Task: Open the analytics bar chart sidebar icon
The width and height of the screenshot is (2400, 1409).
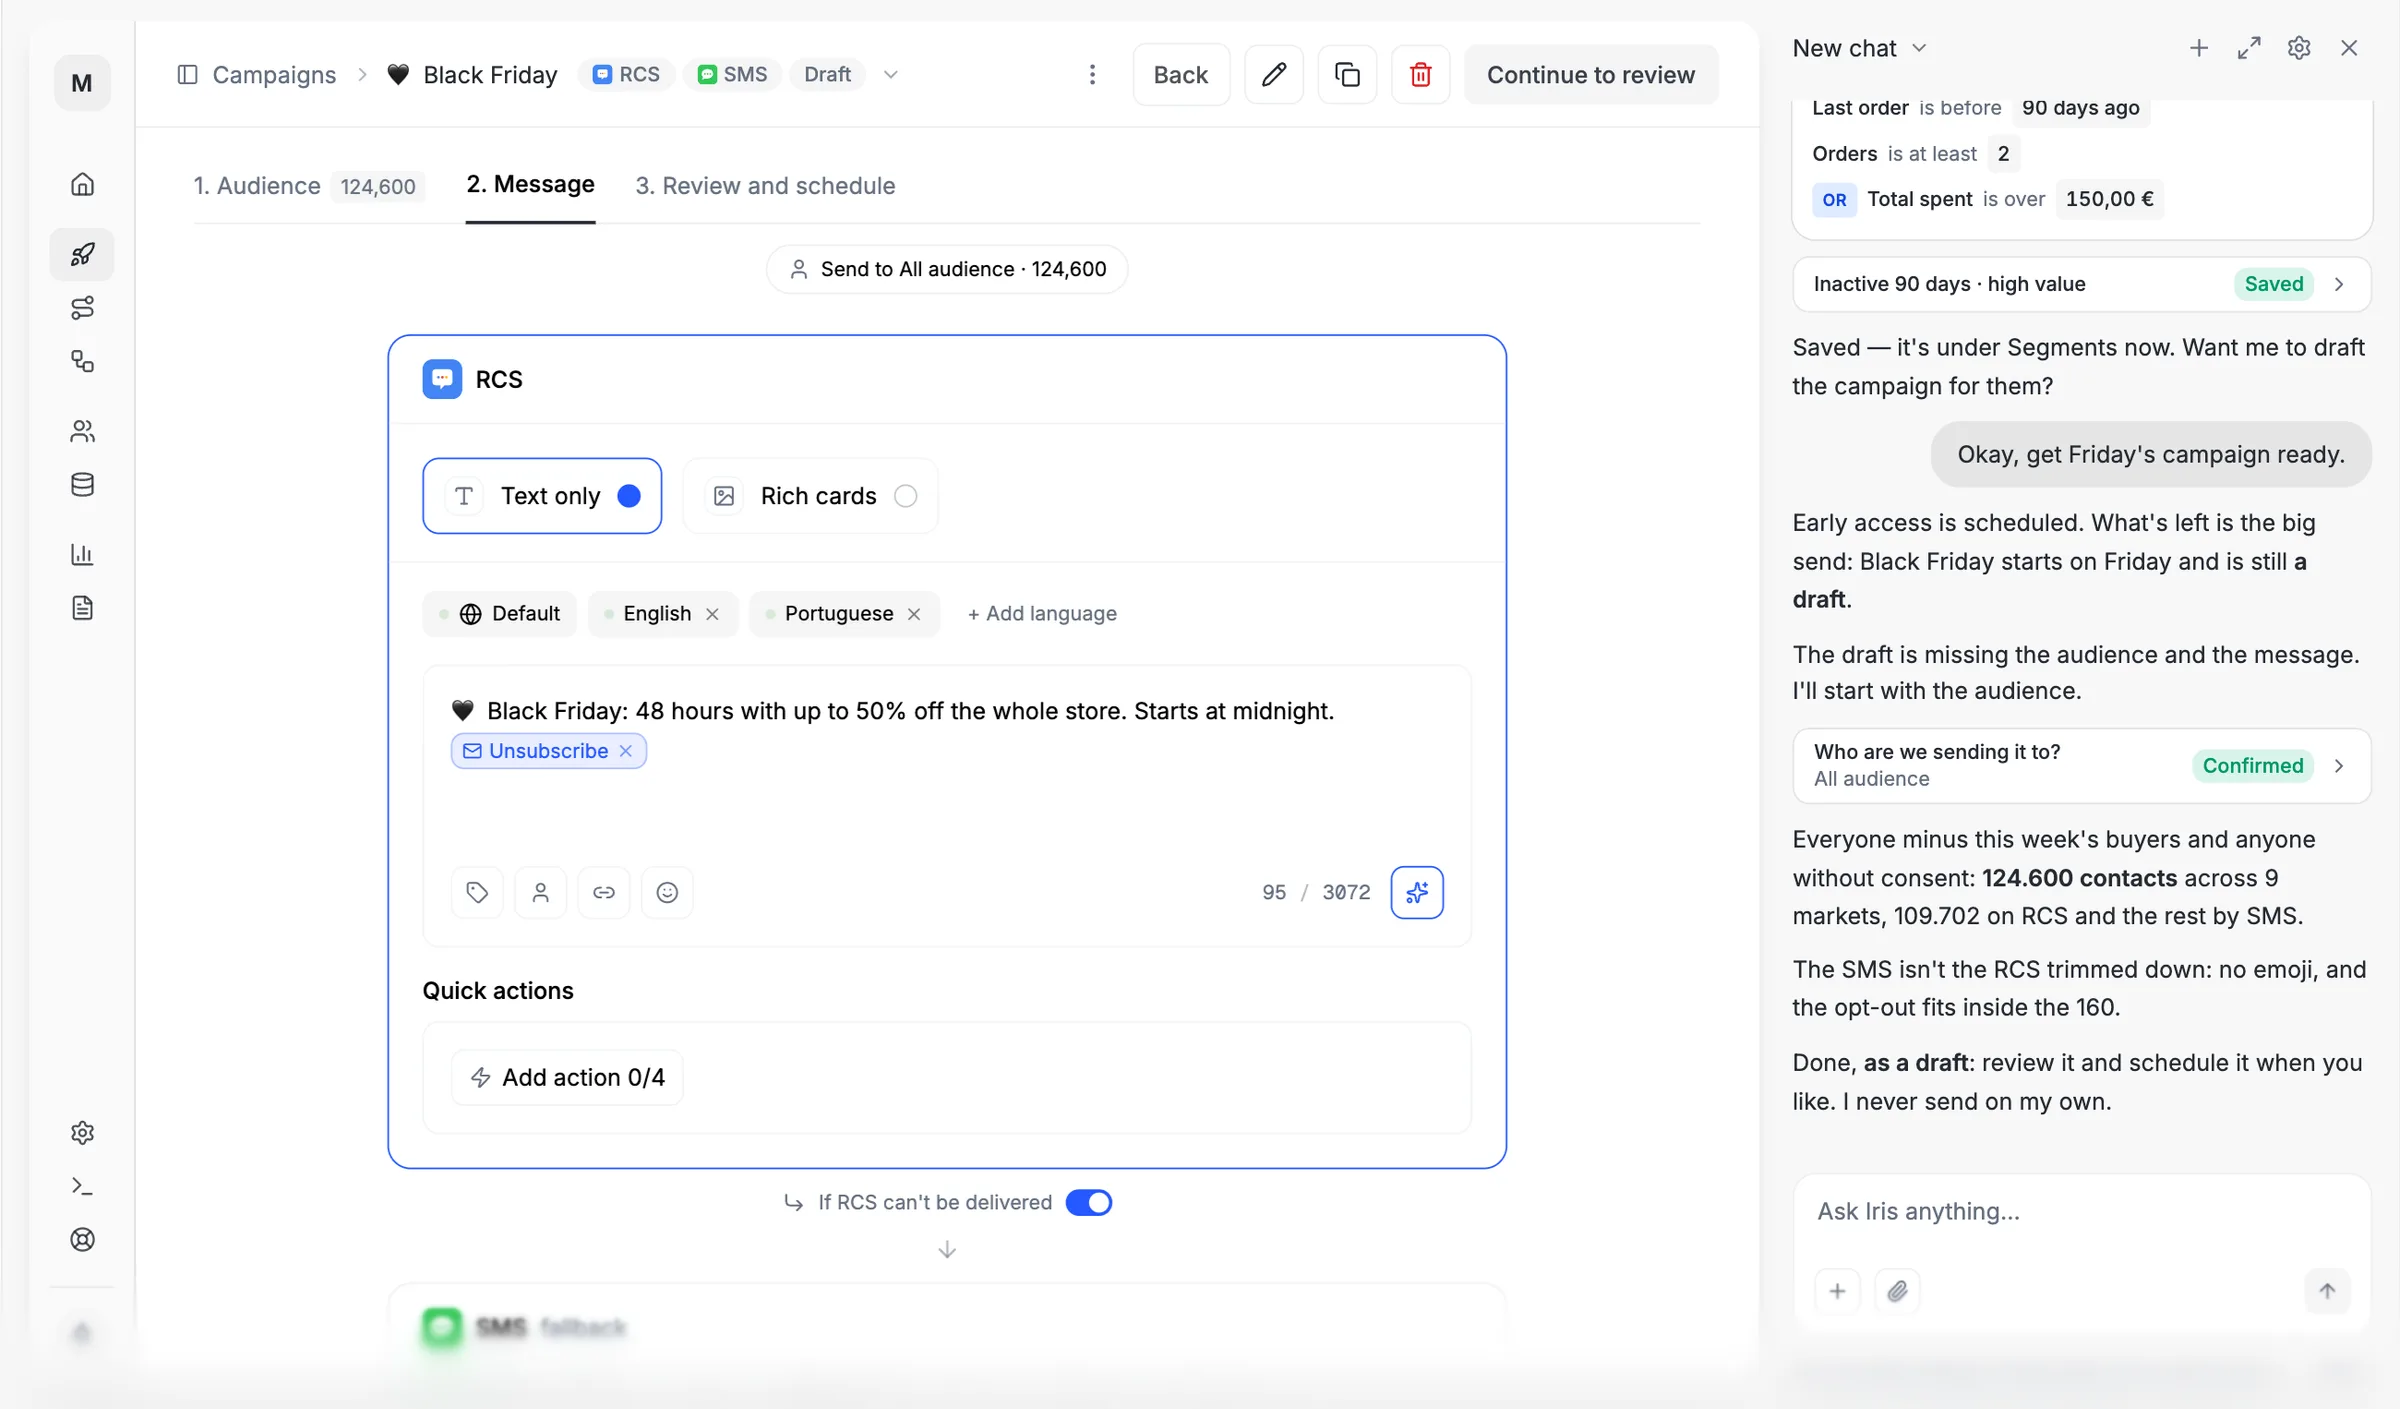Action: 83,554
